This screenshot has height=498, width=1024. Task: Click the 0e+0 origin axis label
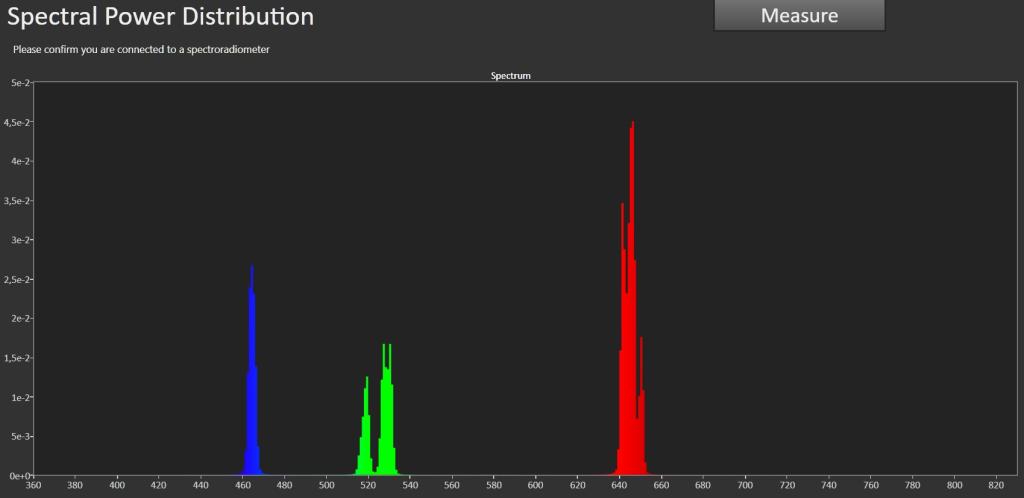tap(18, 476)
